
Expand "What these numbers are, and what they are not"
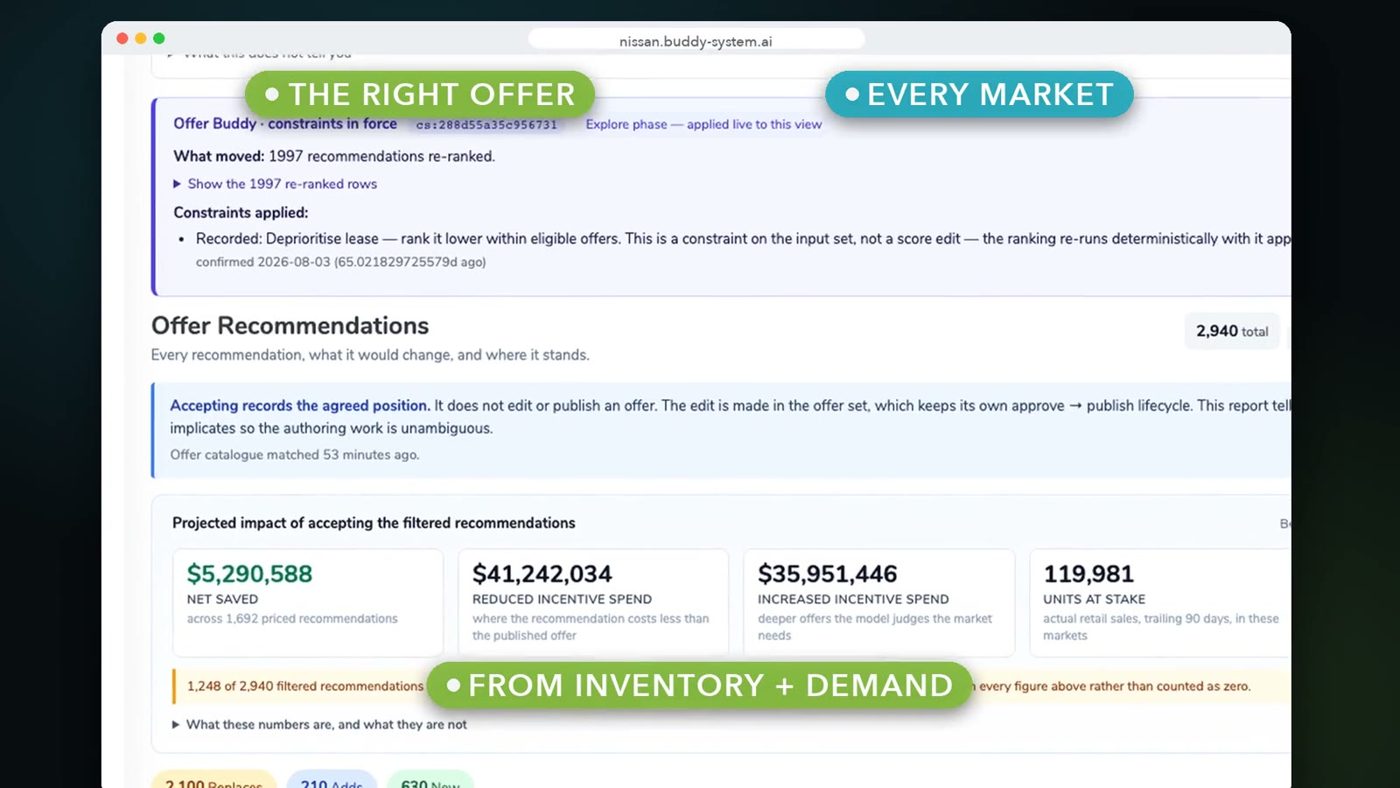(320, 724)
